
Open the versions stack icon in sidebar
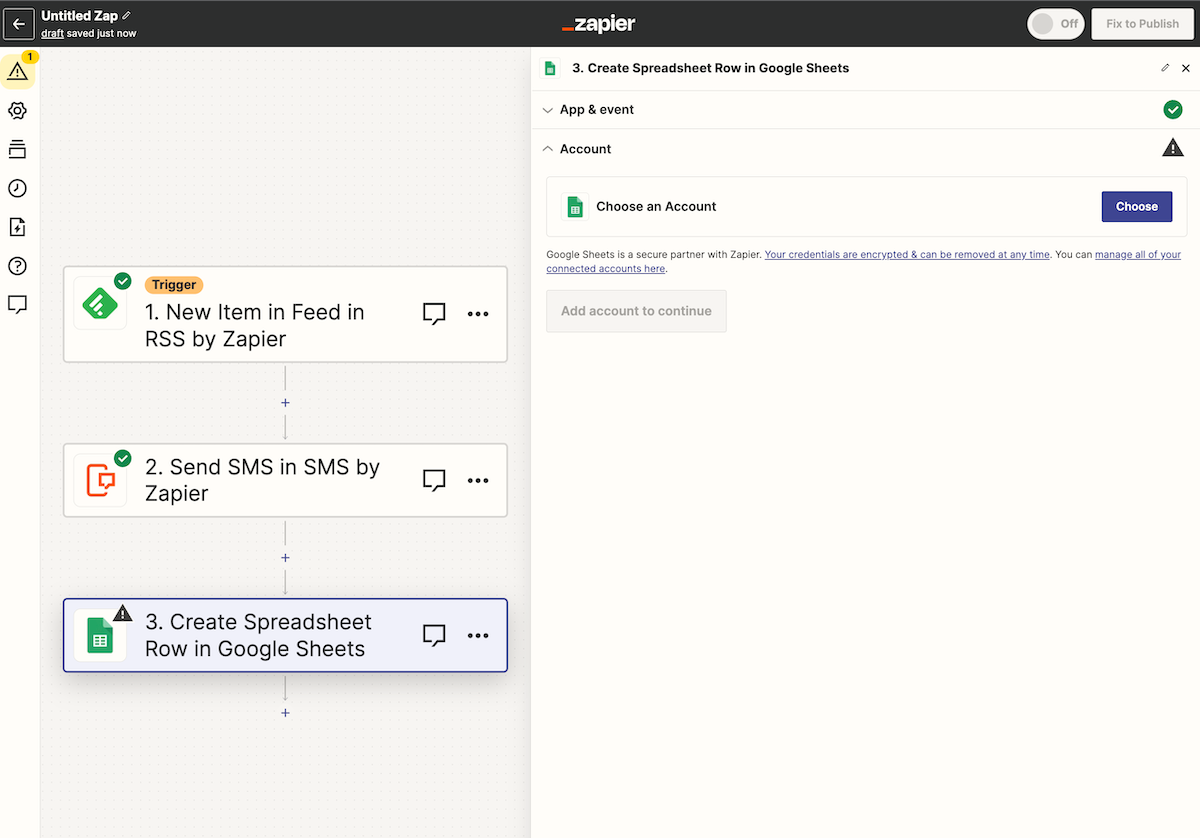point(17,149)
